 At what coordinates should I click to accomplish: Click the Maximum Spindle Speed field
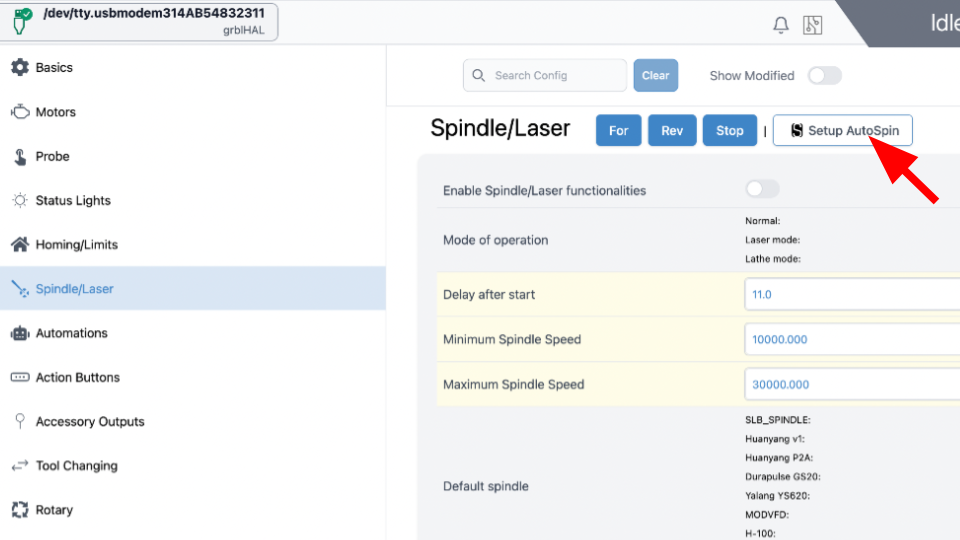[852, 384]
